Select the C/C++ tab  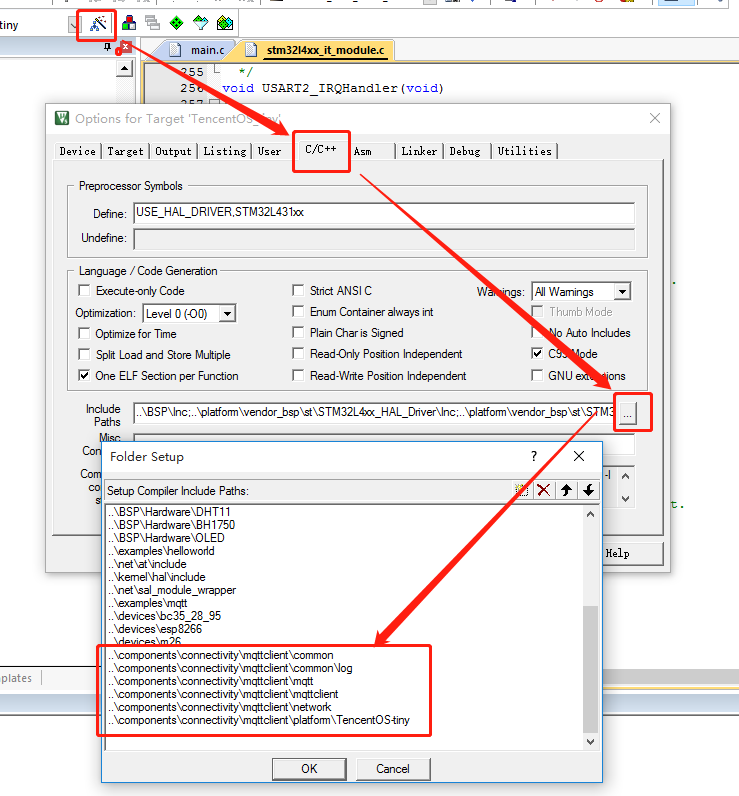click(321, 150)
